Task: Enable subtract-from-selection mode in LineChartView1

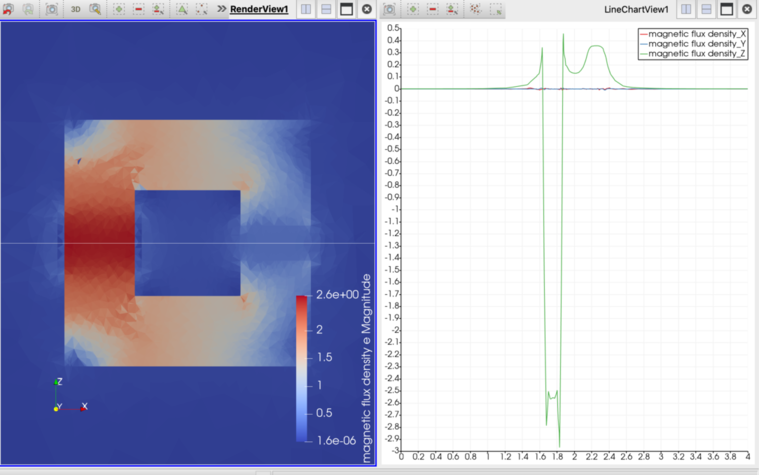Action: 433,9
